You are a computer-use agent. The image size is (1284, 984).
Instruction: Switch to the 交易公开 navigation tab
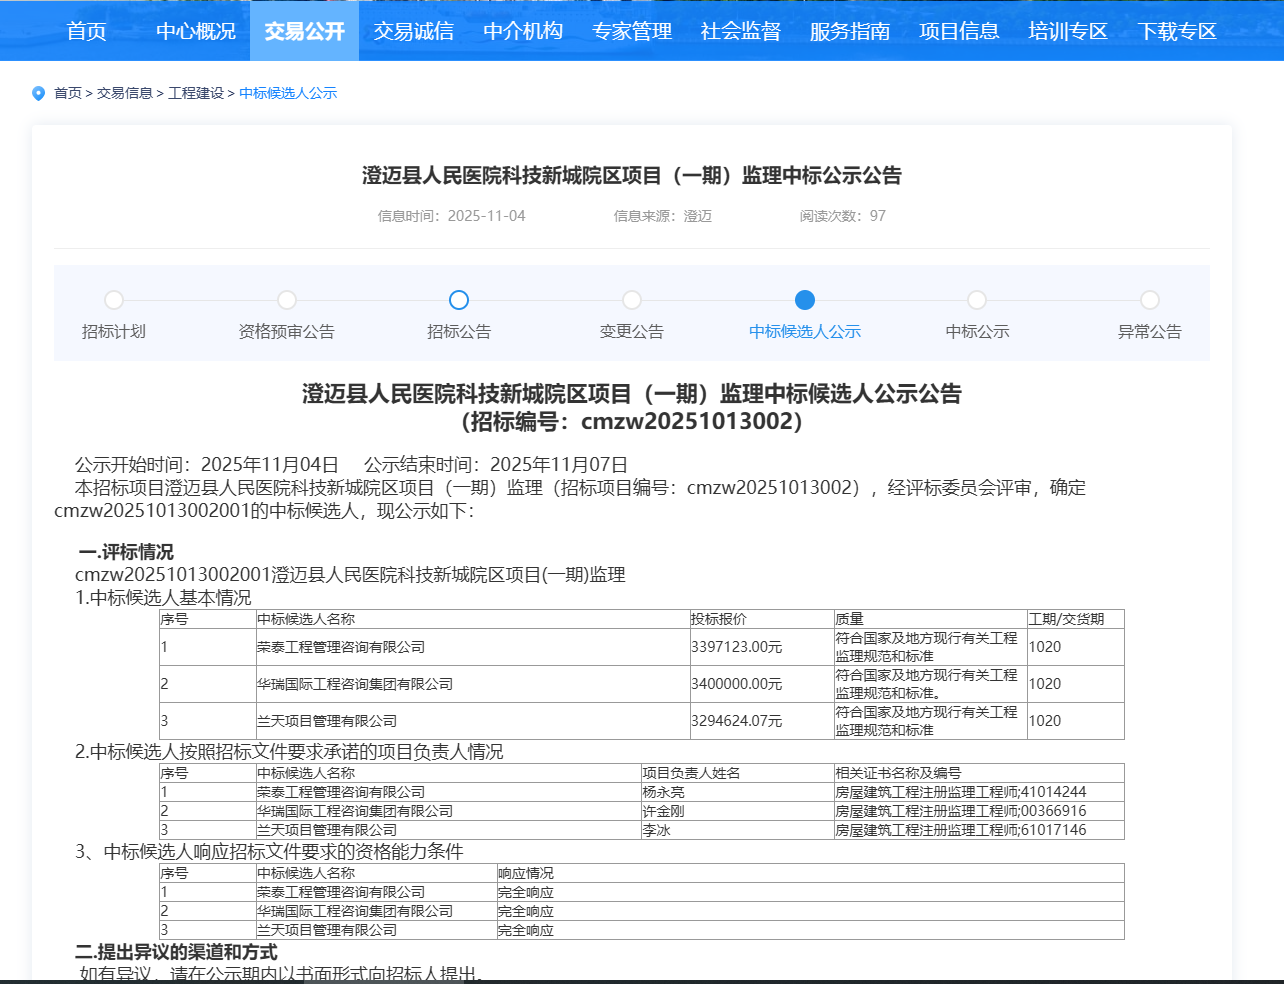[305, 31]
